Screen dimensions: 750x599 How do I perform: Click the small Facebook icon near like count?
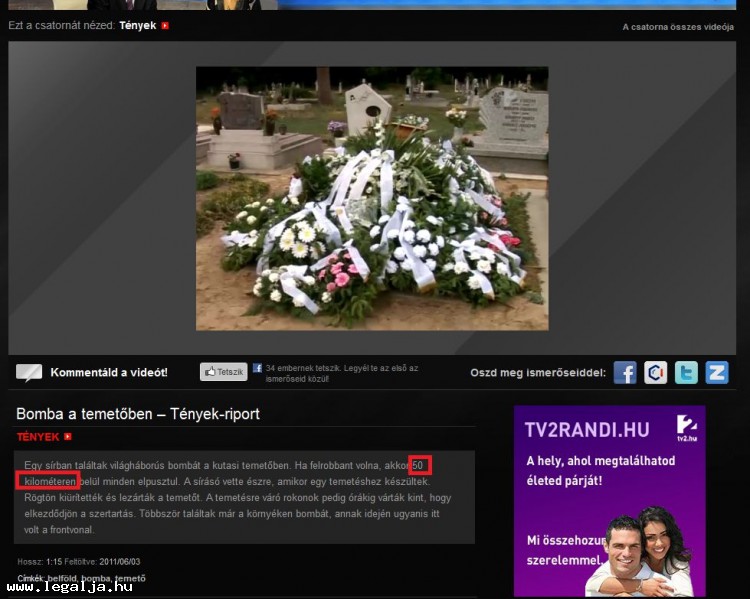257,368
